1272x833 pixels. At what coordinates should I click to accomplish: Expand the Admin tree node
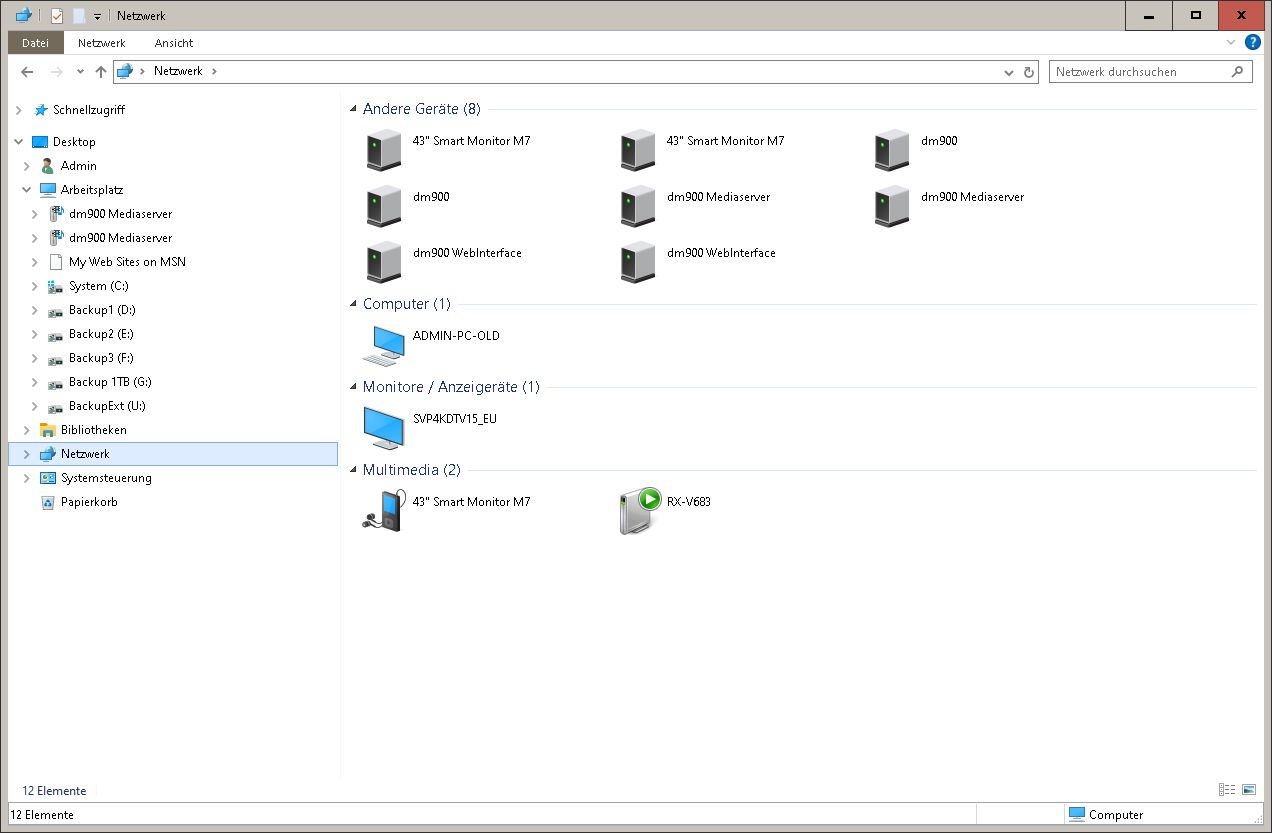click(27, 166)
